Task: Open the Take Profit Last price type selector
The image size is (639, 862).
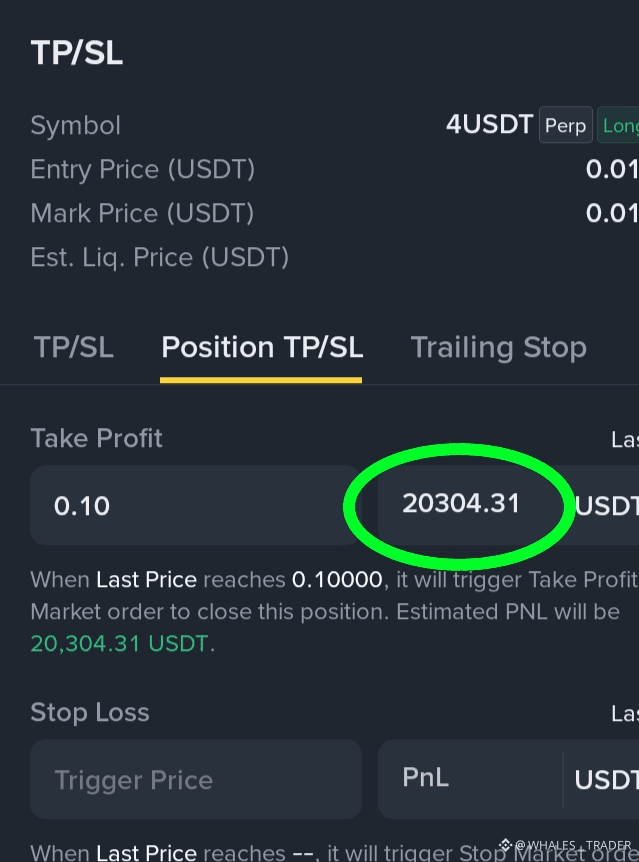Action: tap(625, 439)
